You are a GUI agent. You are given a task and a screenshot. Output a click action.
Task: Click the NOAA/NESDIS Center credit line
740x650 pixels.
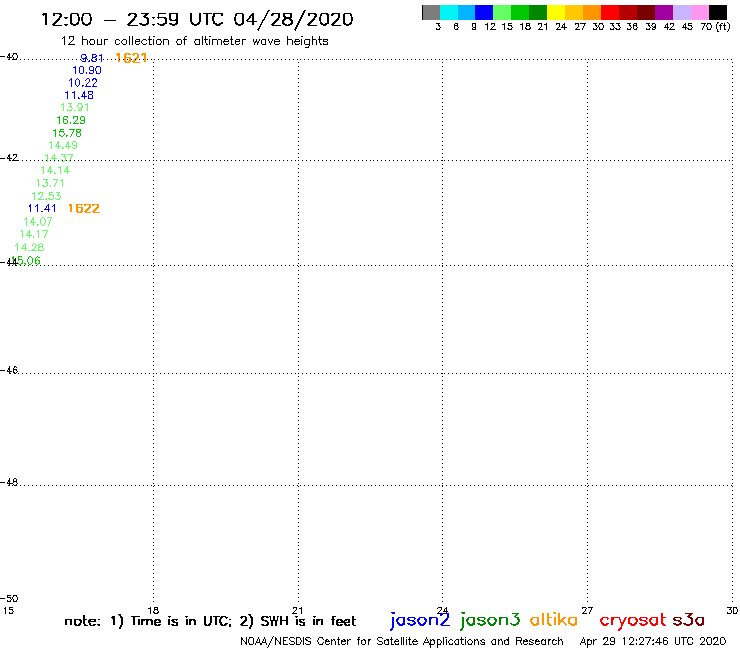(x=402, y=642)
